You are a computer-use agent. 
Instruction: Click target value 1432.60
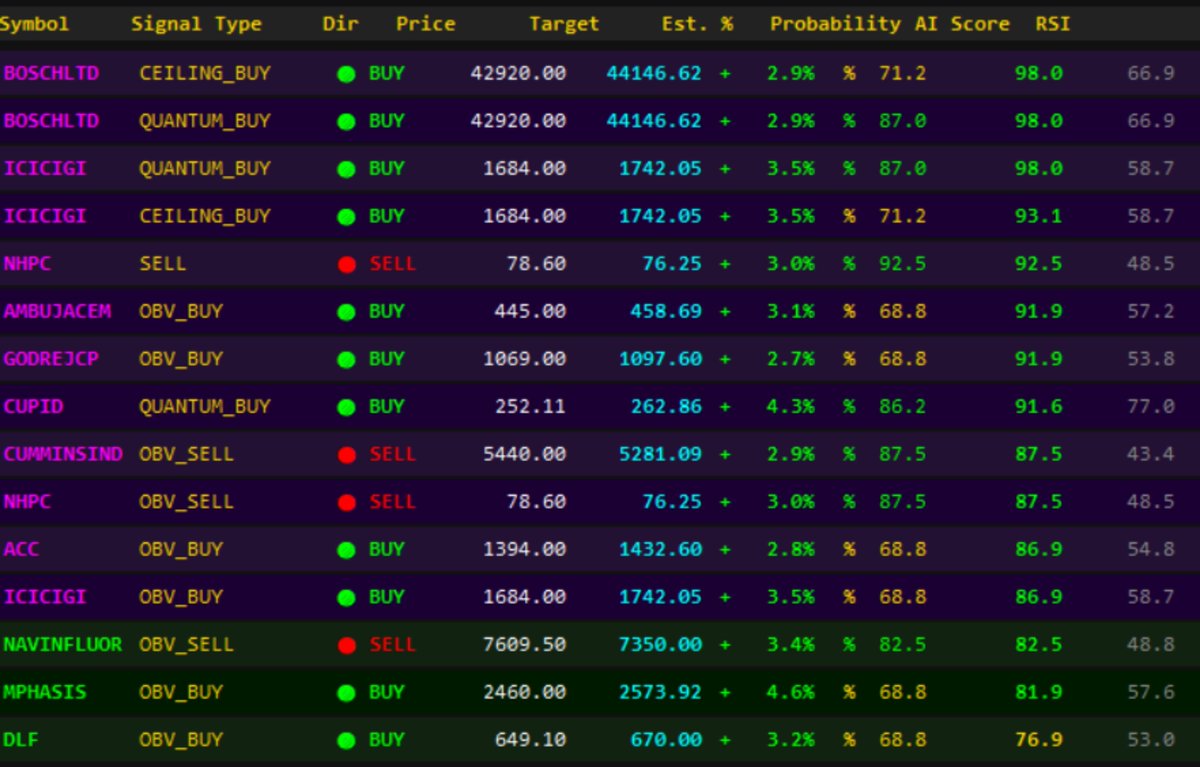point(660,549)
